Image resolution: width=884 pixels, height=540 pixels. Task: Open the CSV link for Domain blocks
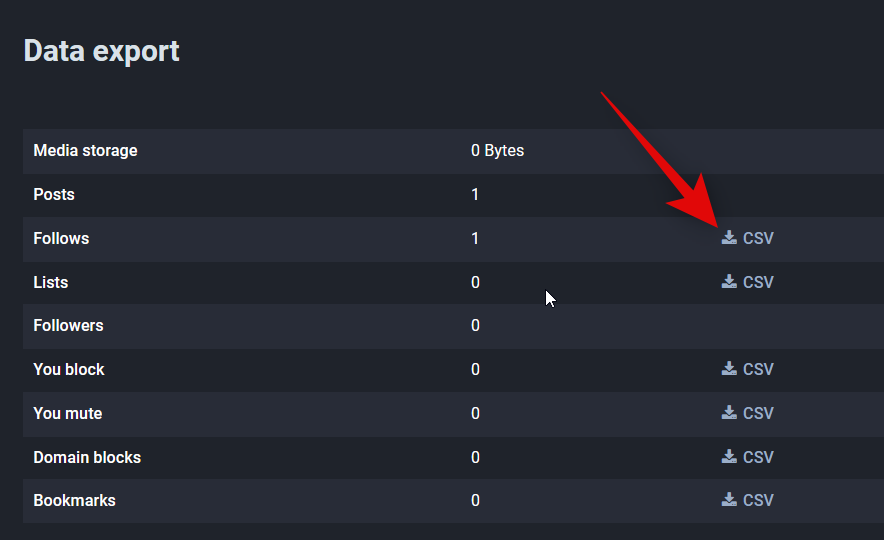pos(748,457)
